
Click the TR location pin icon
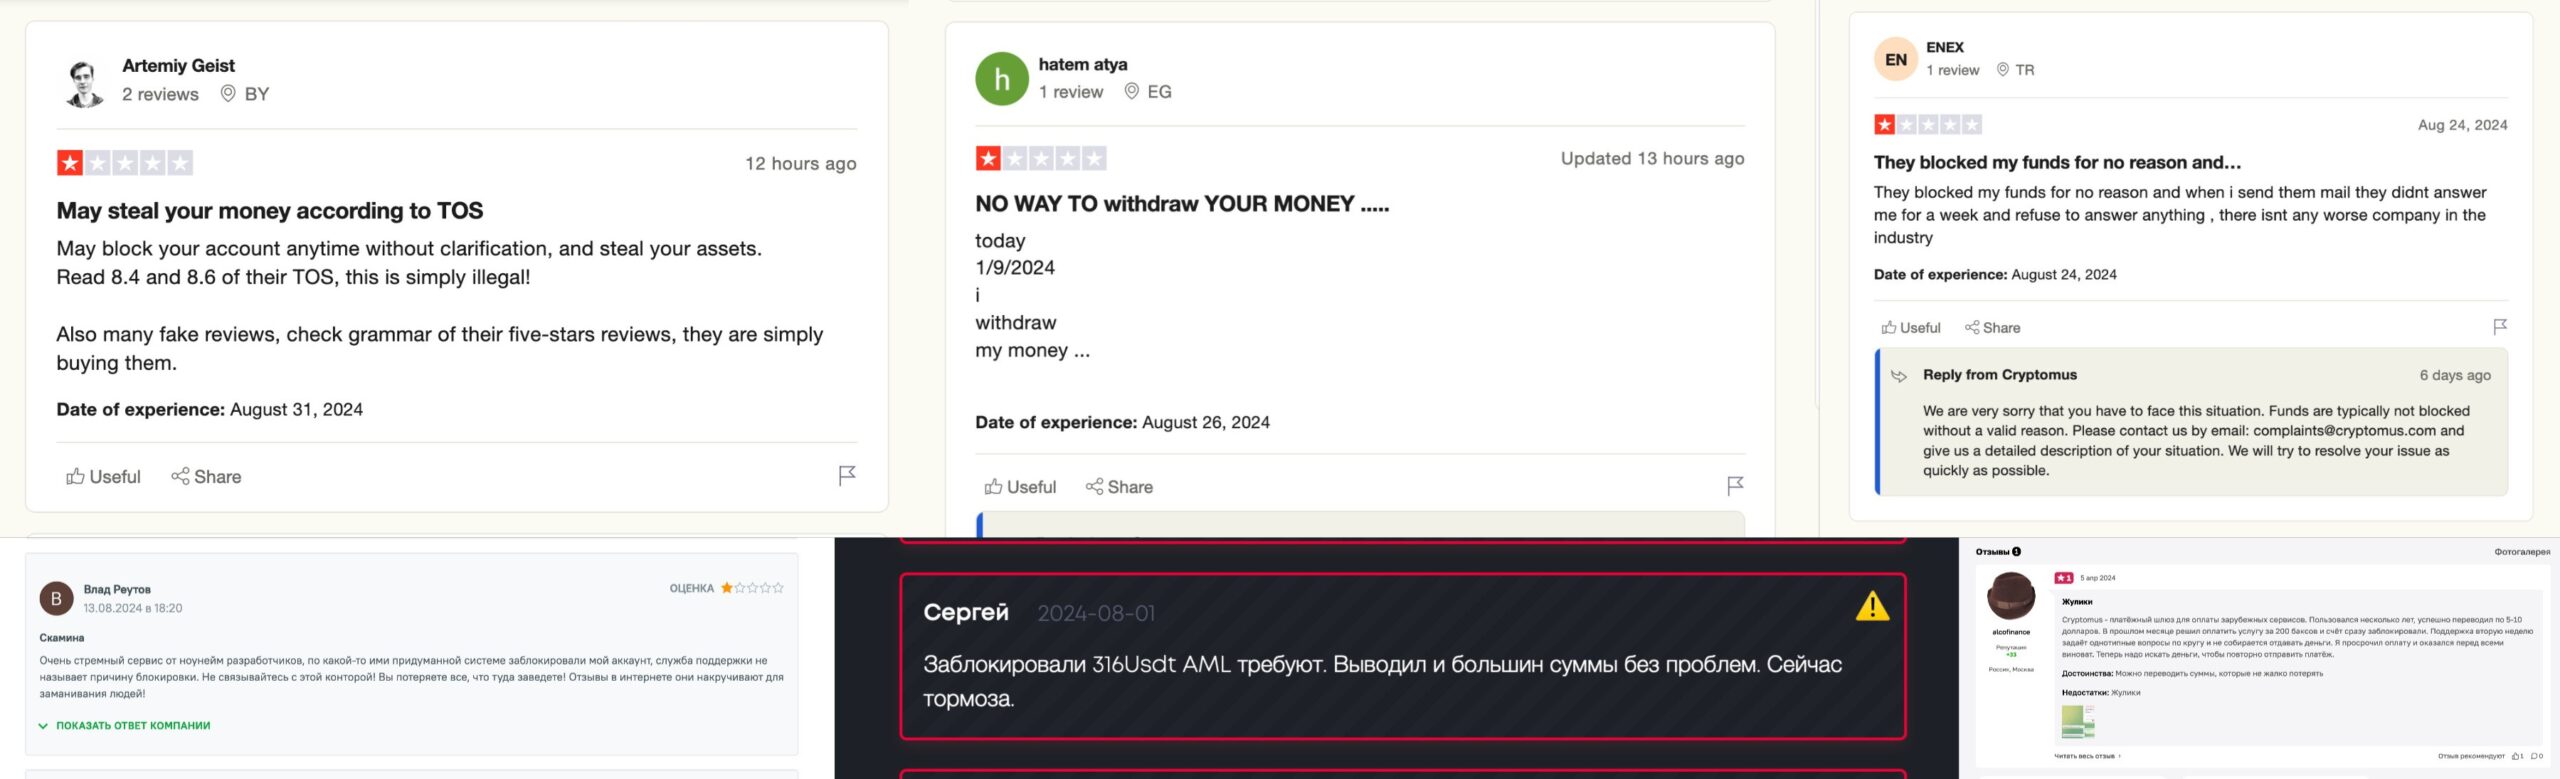(x=2003, y=69)
